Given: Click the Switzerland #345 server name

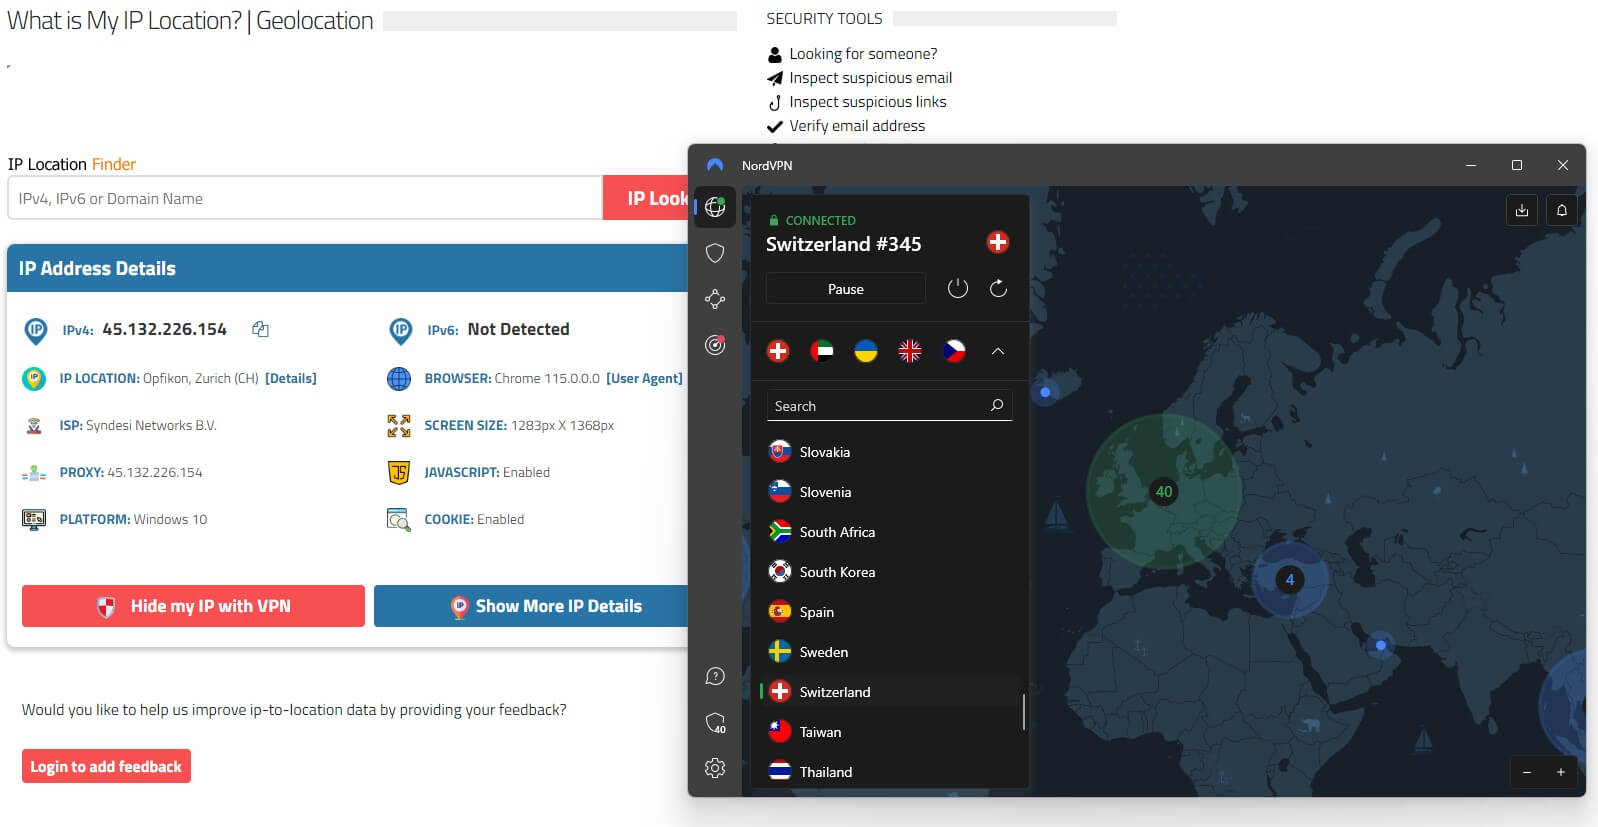Looking at the screenshot, I should pyautogui.click(x=843, y=244).
